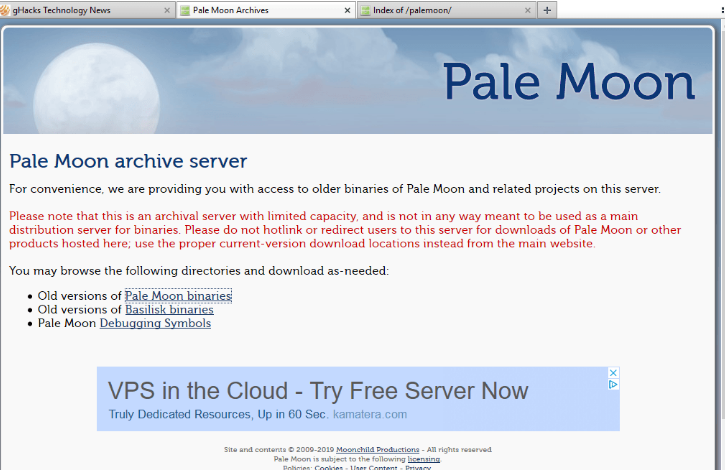
Task: Close the VPS ad with X icon
Action: (613, 373)
